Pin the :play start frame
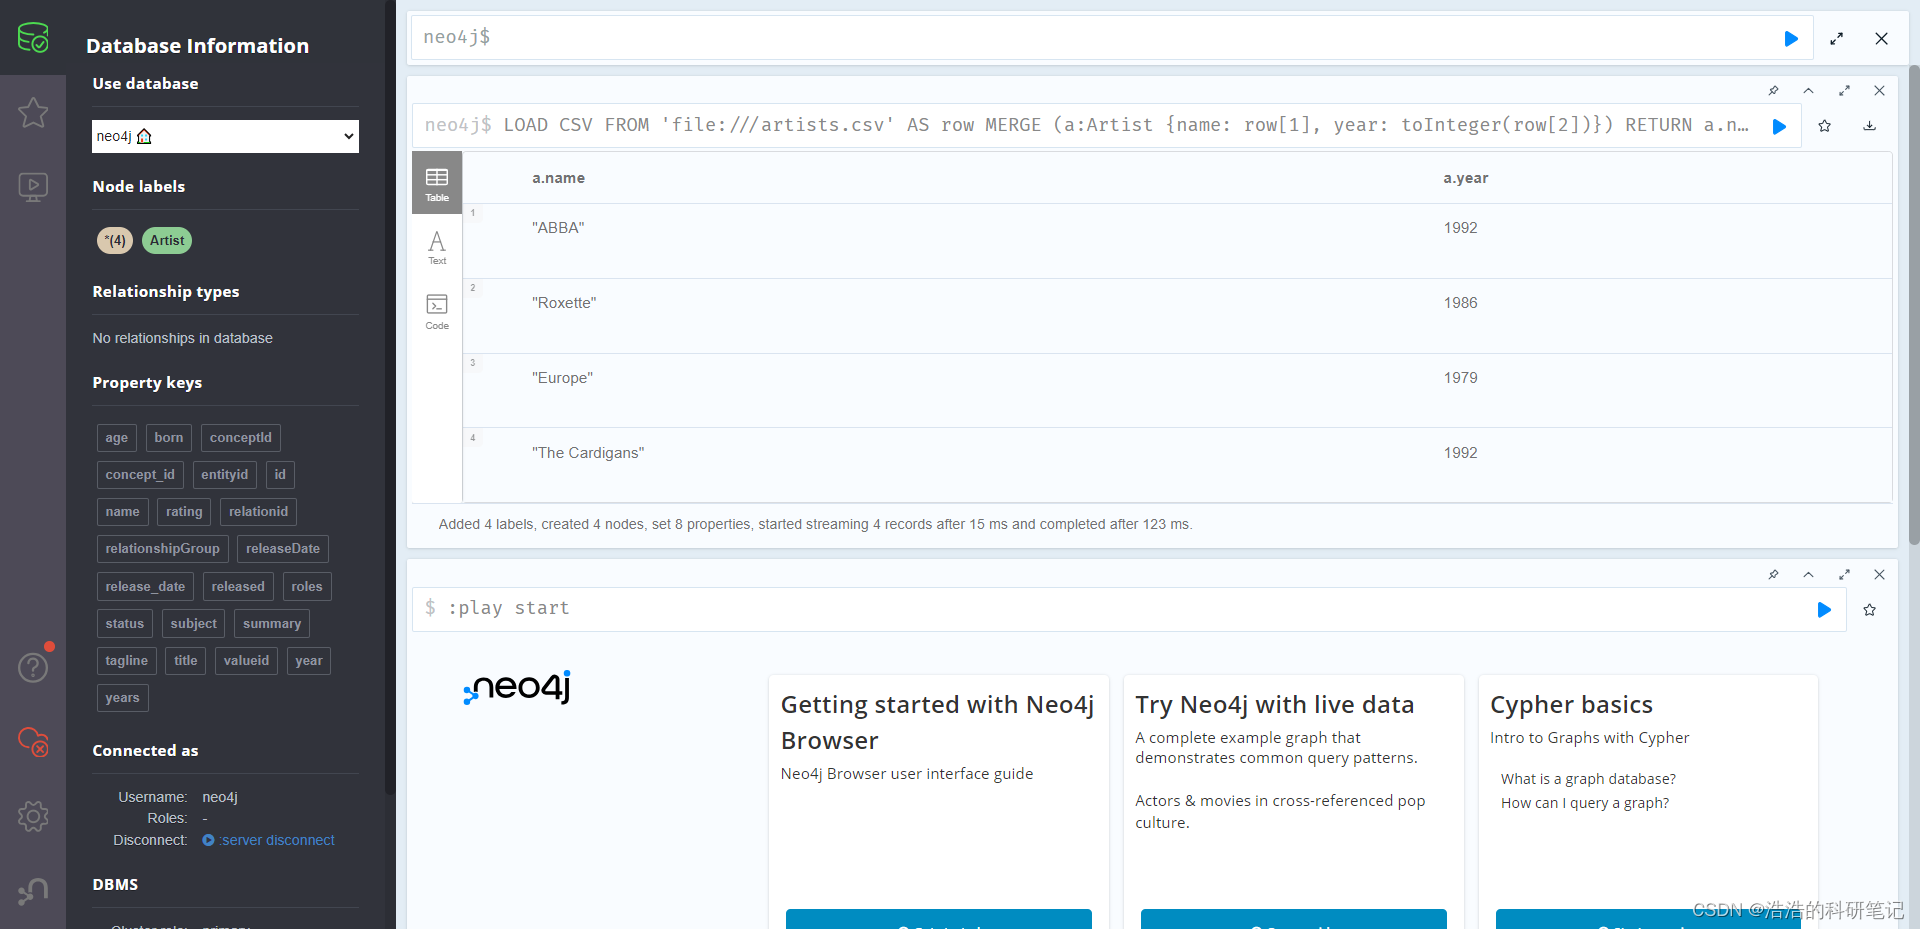The image size is (1920, 929). click(x=1773, y=575)
